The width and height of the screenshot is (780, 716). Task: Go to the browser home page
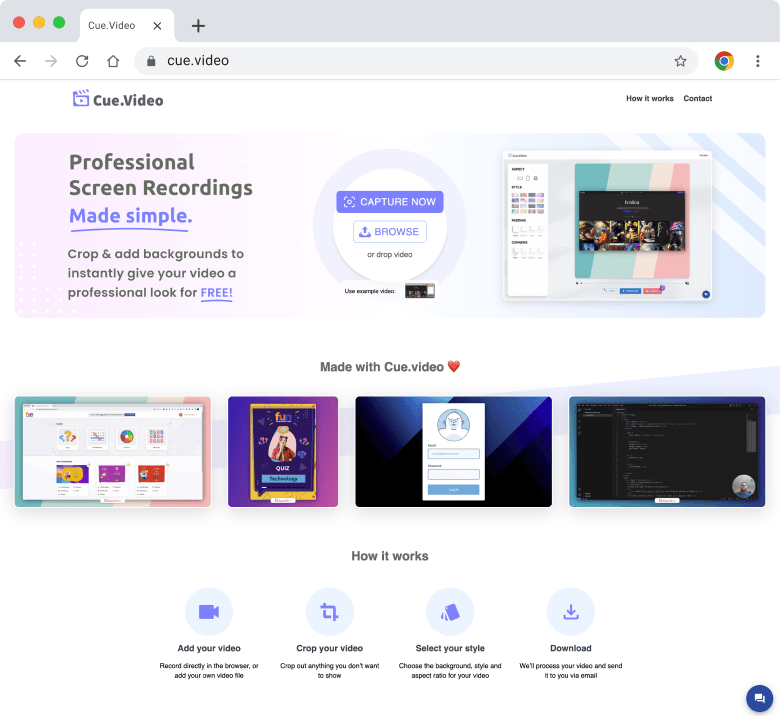click(113, 61)
